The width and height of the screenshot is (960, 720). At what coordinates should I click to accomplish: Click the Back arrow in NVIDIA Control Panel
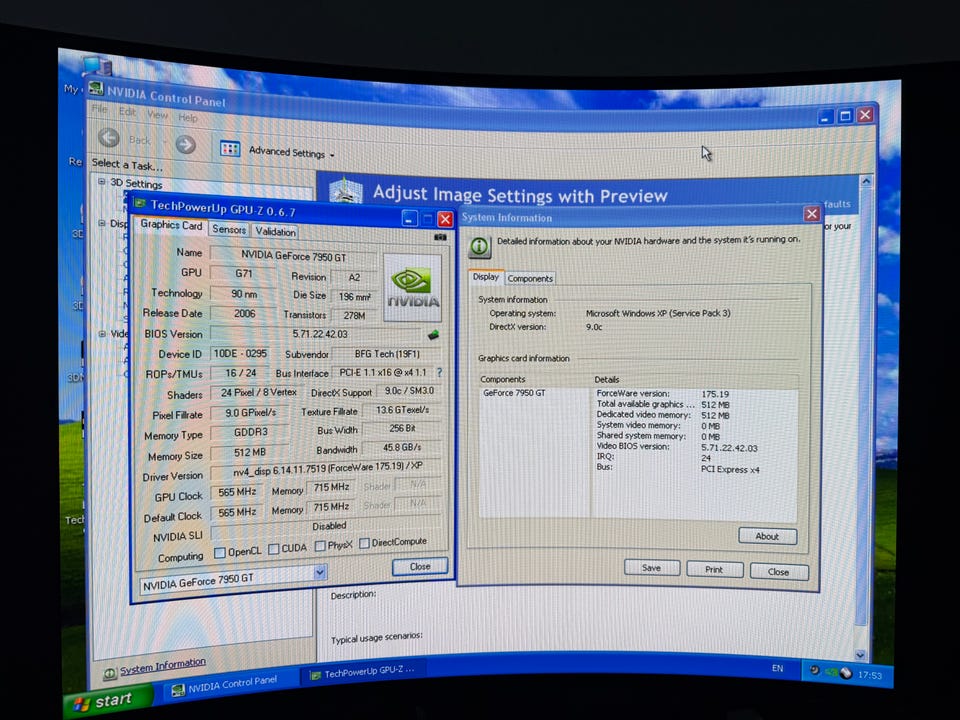pyautogui.click(x=109, y=138)
